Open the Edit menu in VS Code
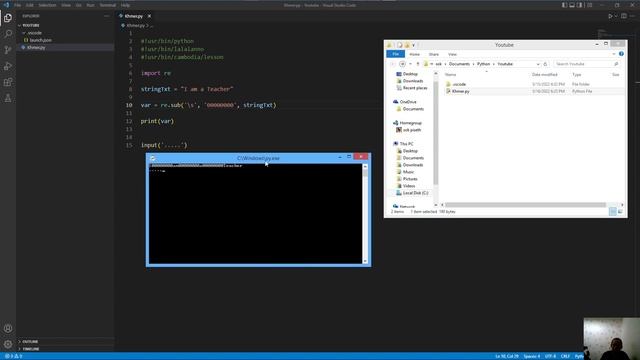The height and width of the screenshot is (360, 640). pyautogui.click(x=30, y=5)
